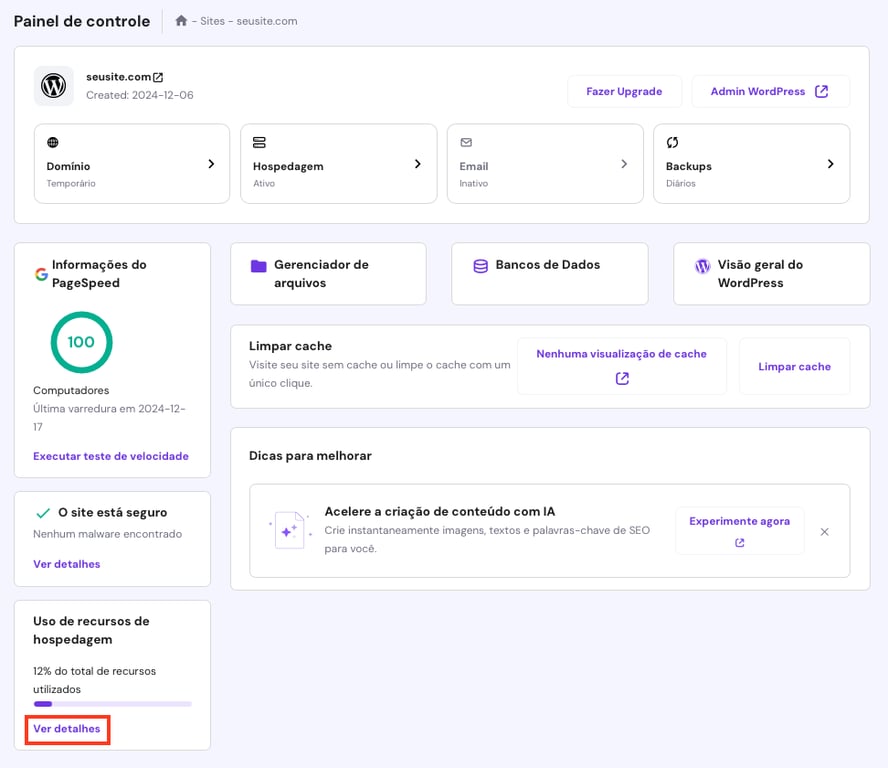Expand the Hospedagem card chevron
Viewport: 888px width, 768px height.
coord(418,164)
